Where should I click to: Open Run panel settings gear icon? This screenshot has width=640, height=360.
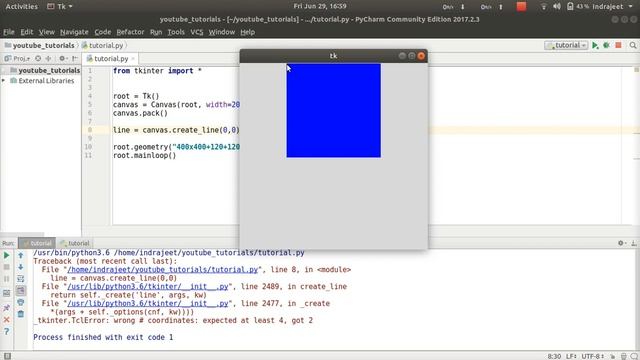(x=621, y=243)
